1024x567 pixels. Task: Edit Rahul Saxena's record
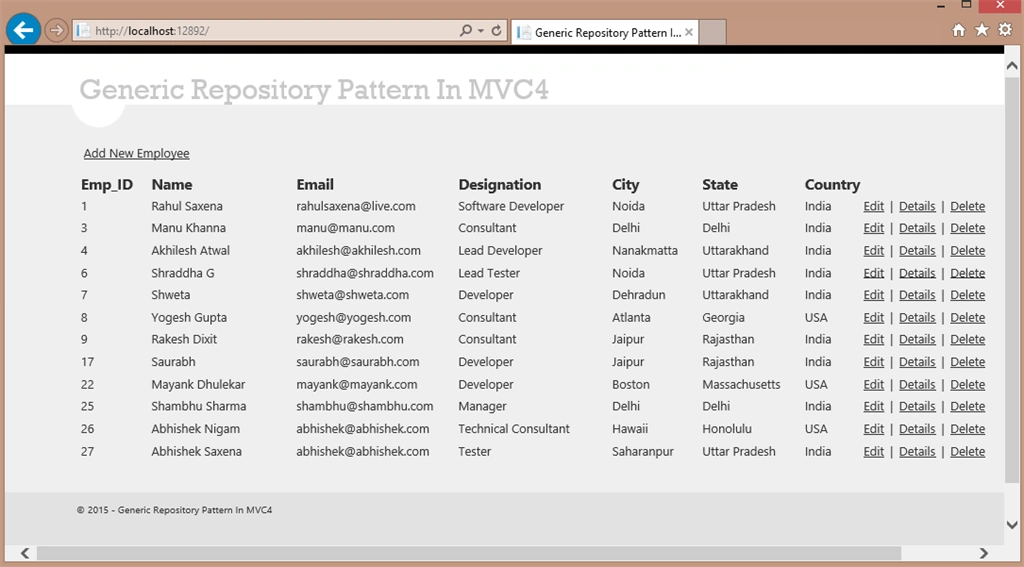pos(873,206)
